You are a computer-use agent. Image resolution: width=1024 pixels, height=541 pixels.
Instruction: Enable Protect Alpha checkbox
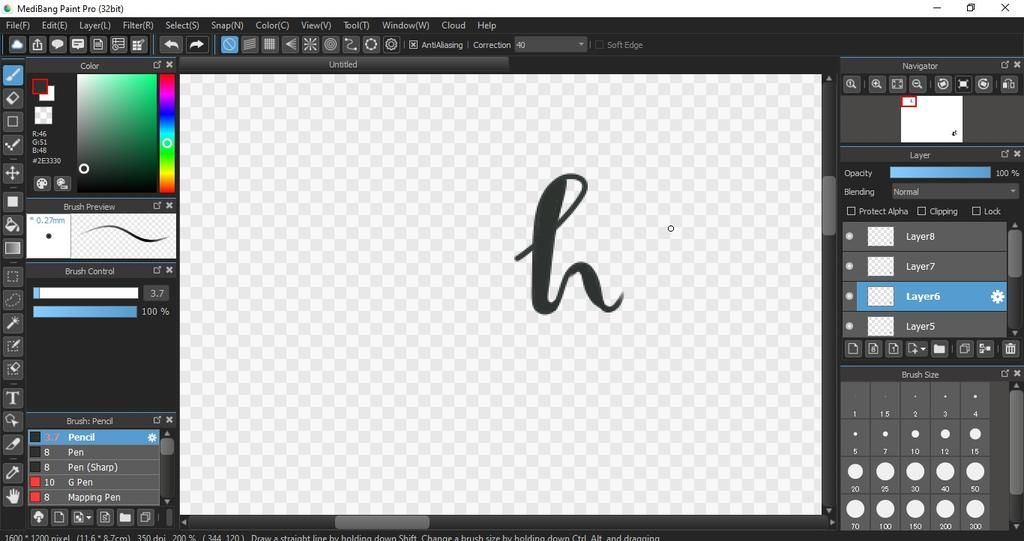851,211
